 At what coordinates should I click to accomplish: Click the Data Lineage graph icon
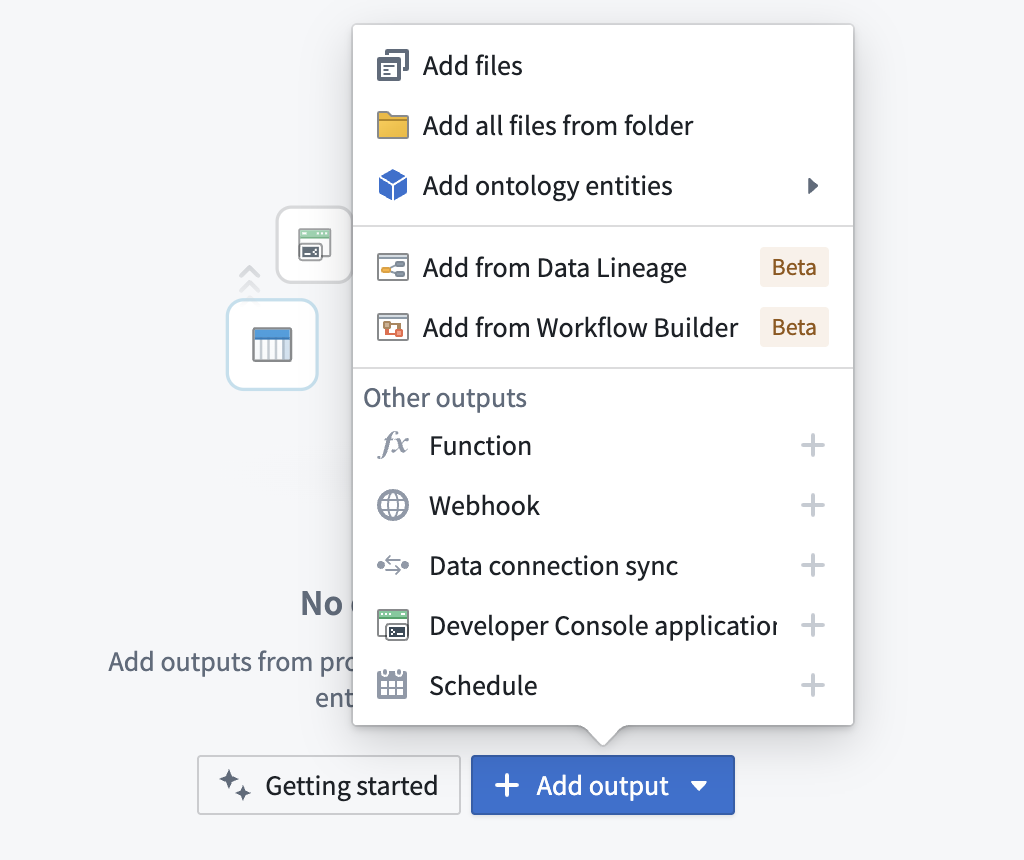pos(393,268)
